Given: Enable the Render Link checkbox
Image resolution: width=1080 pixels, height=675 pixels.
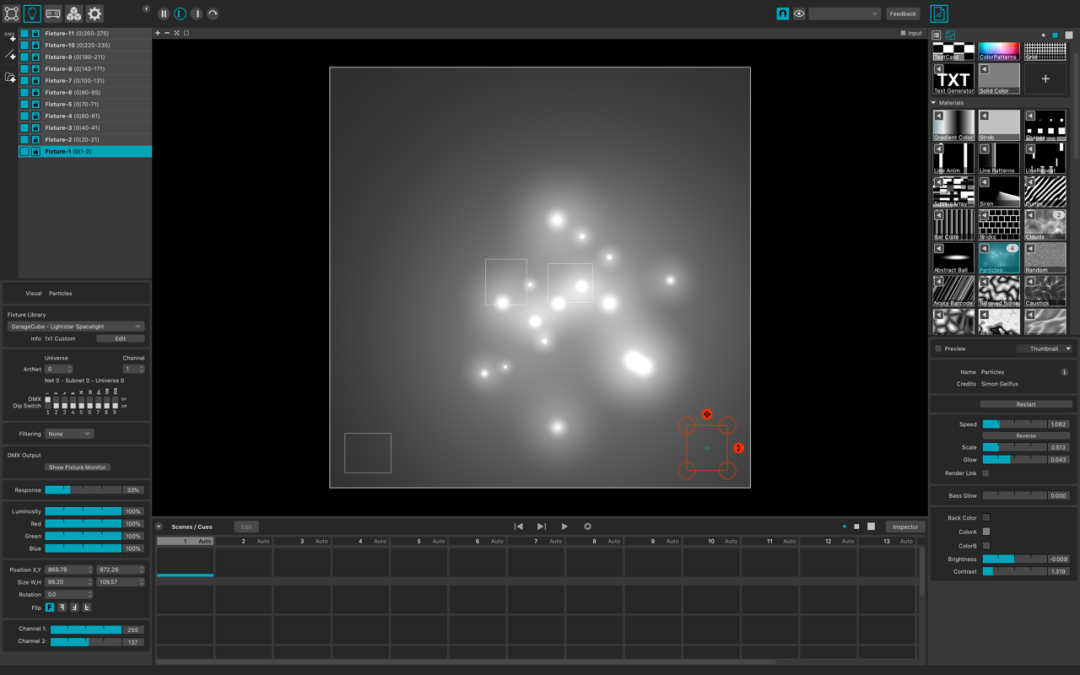Looking at the screenshot, I should [986, 473].
